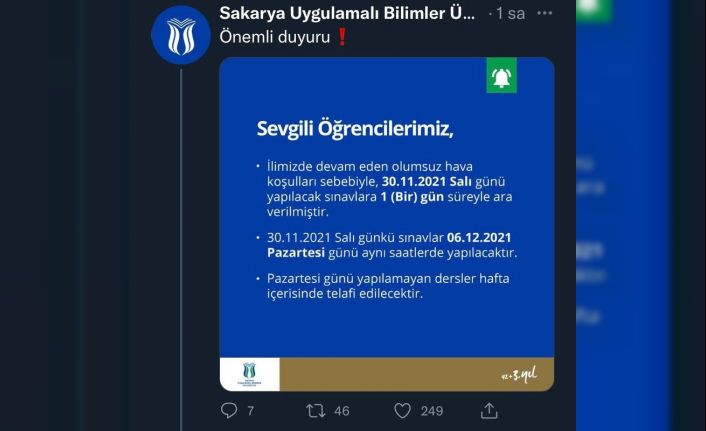Click the "Sevgili Öğrencilerimiz," heading in image

point(347,131)
